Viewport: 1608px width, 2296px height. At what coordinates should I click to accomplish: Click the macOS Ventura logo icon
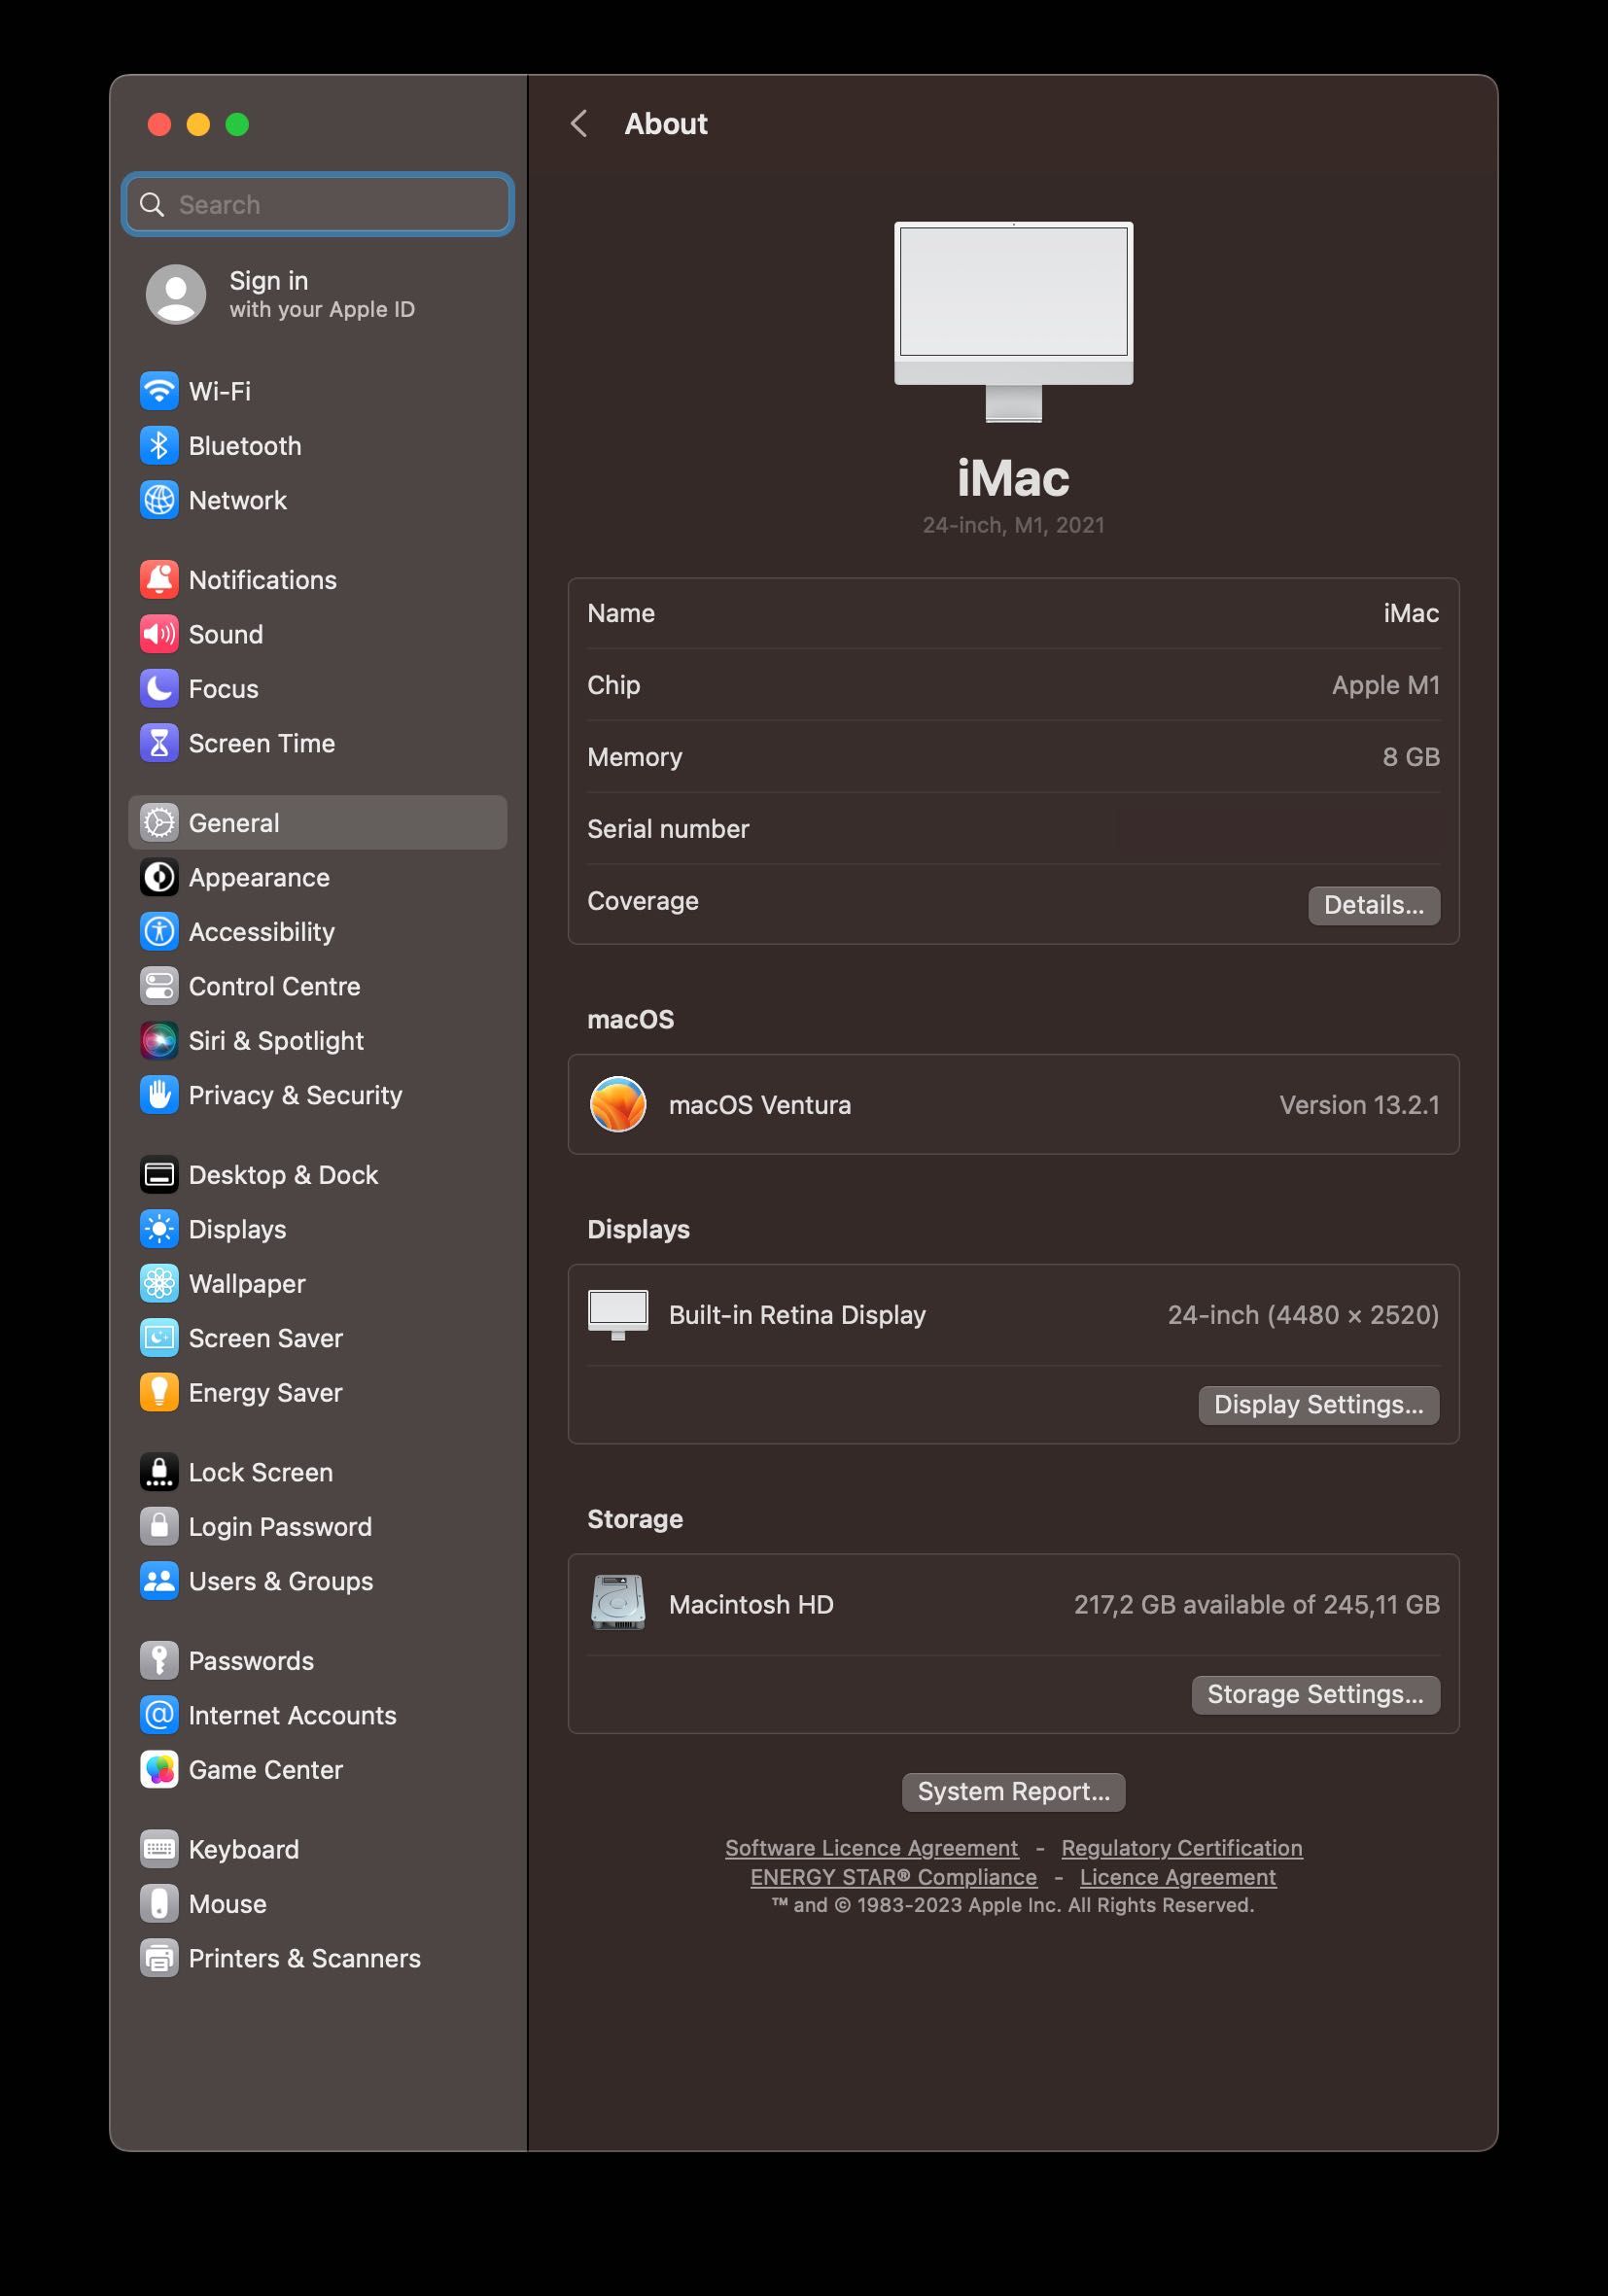(618, 1104)
